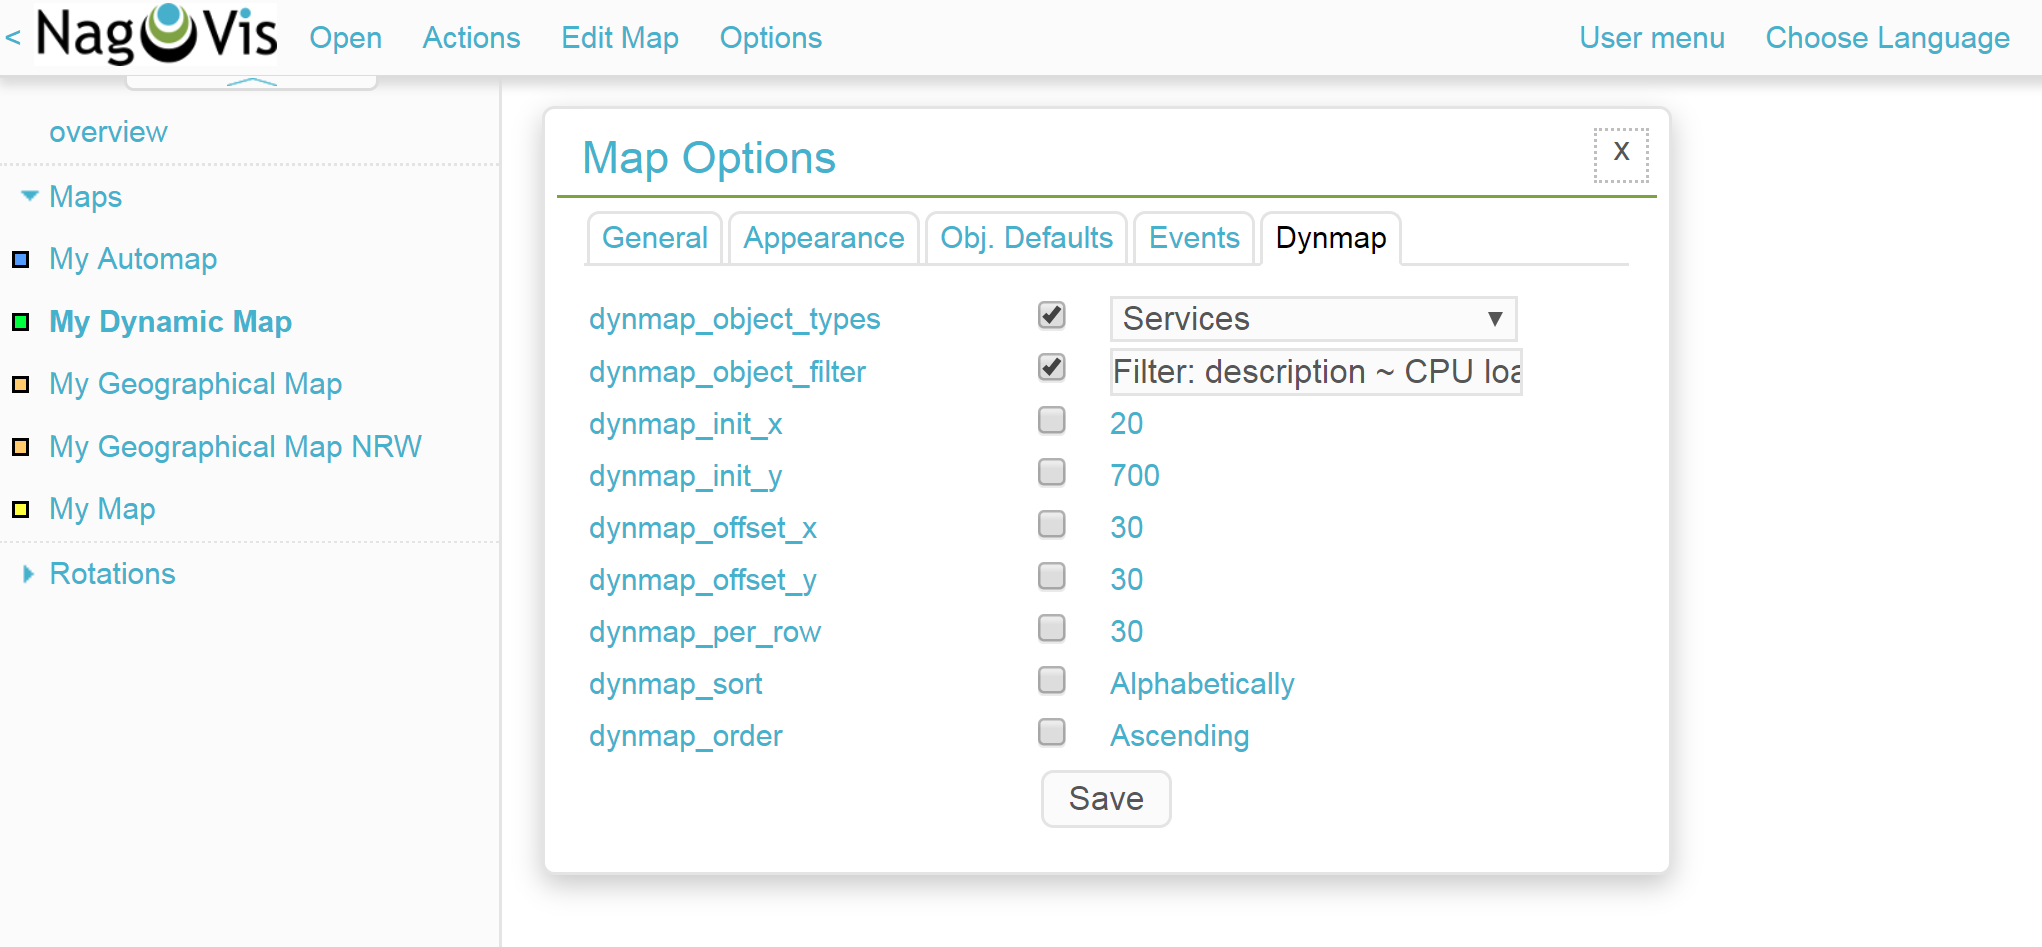Click the green square icon for My Dynamic Map

coord(21,322)
